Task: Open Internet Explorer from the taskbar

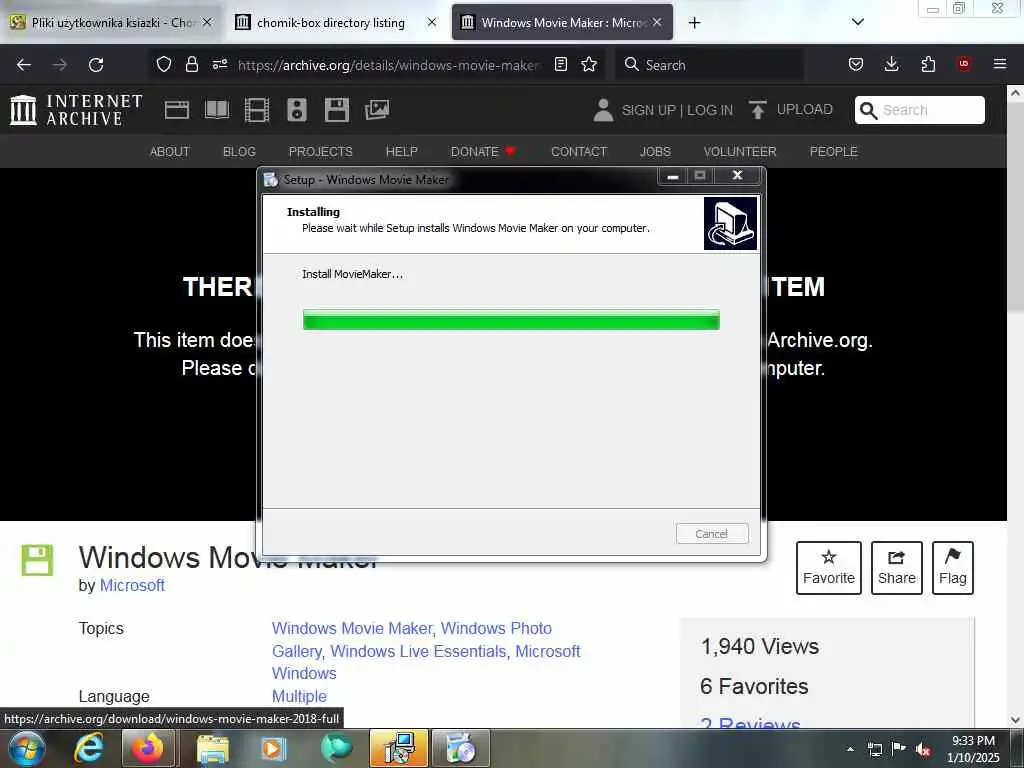Action: tap(89, 748)
